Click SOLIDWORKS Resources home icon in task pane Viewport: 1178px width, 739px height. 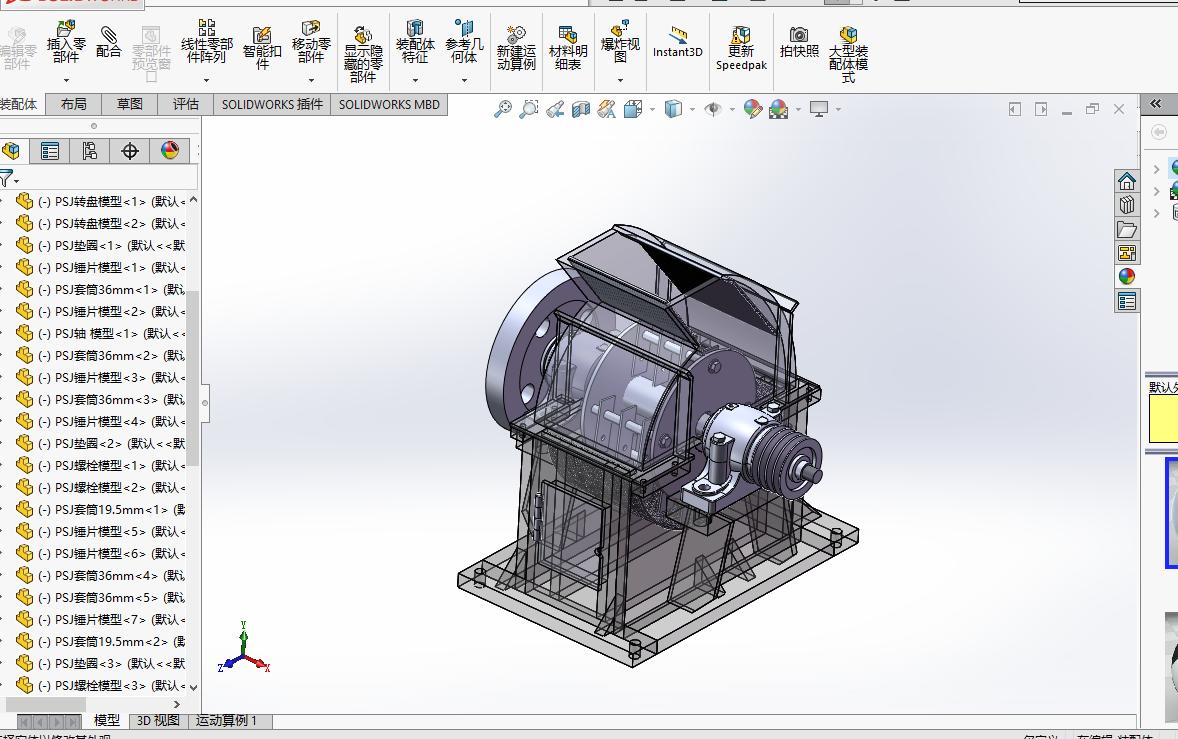1126,181
